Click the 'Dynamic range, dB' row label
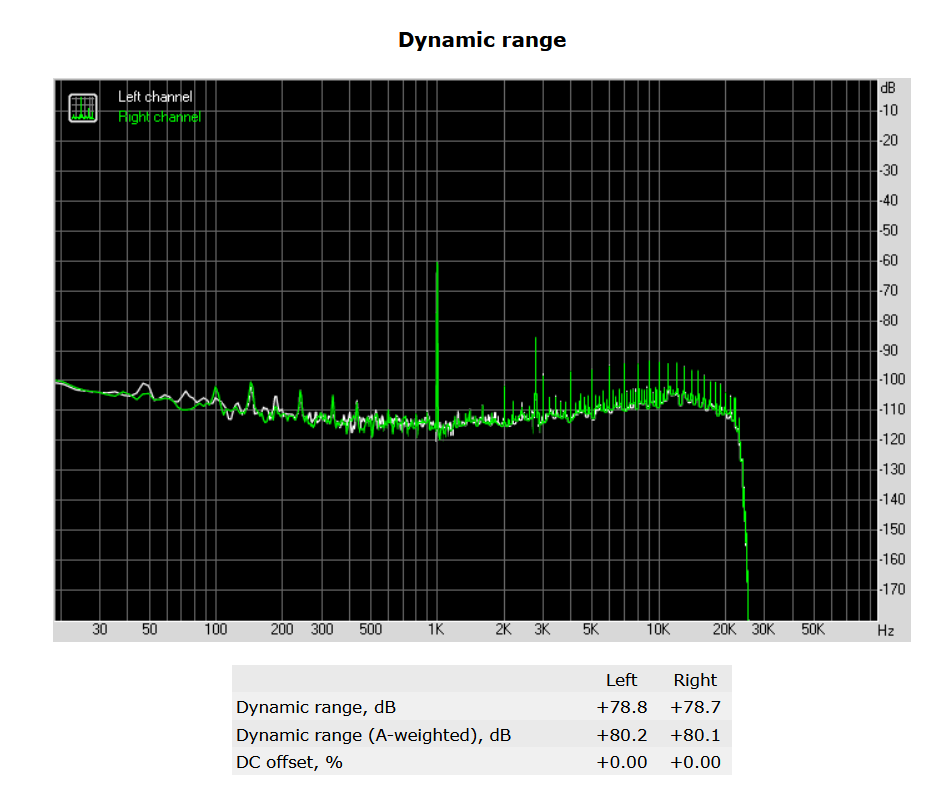Screen dimensions: 936x795 click(316, 707)
